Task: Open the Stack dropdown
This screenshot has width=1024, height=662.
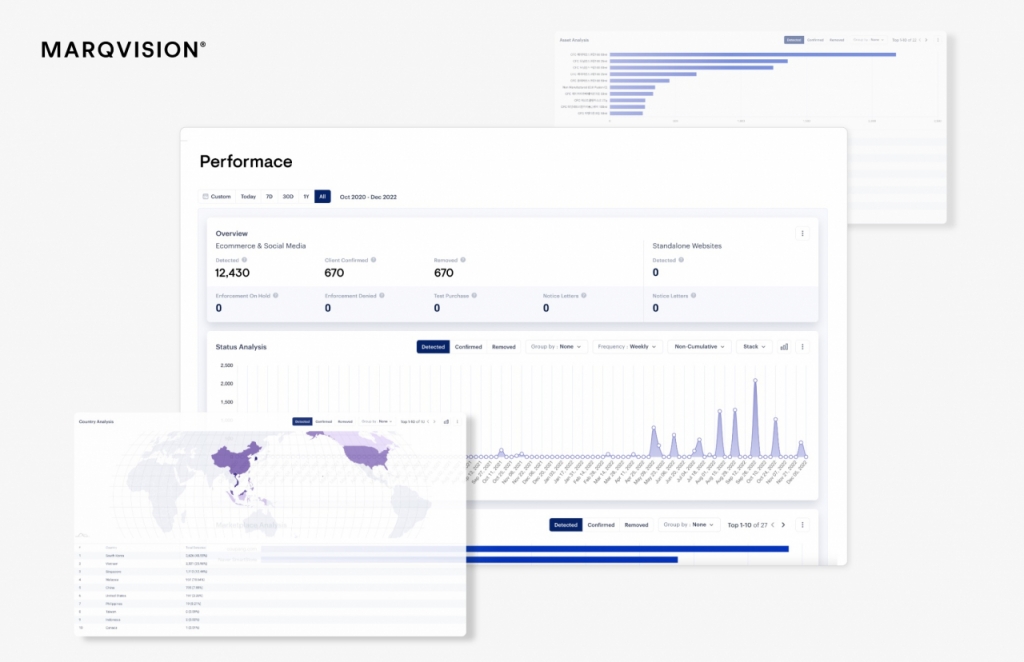Action: [x=754, y=347]
